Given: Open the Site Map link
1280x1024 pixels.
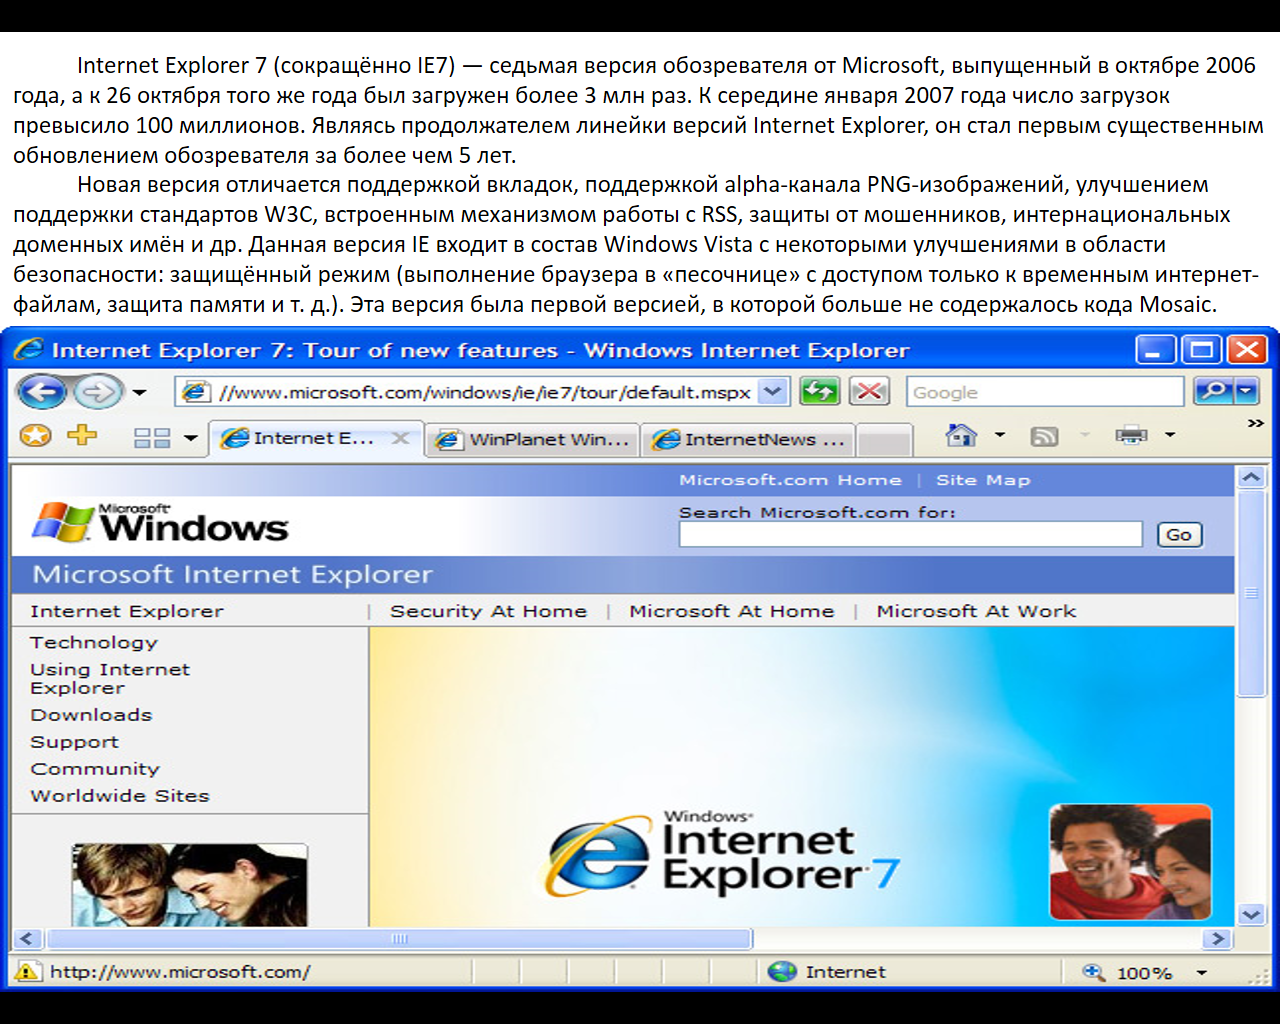Looking at the screenshot, I should pyautogui.click(x=982, y=480).
